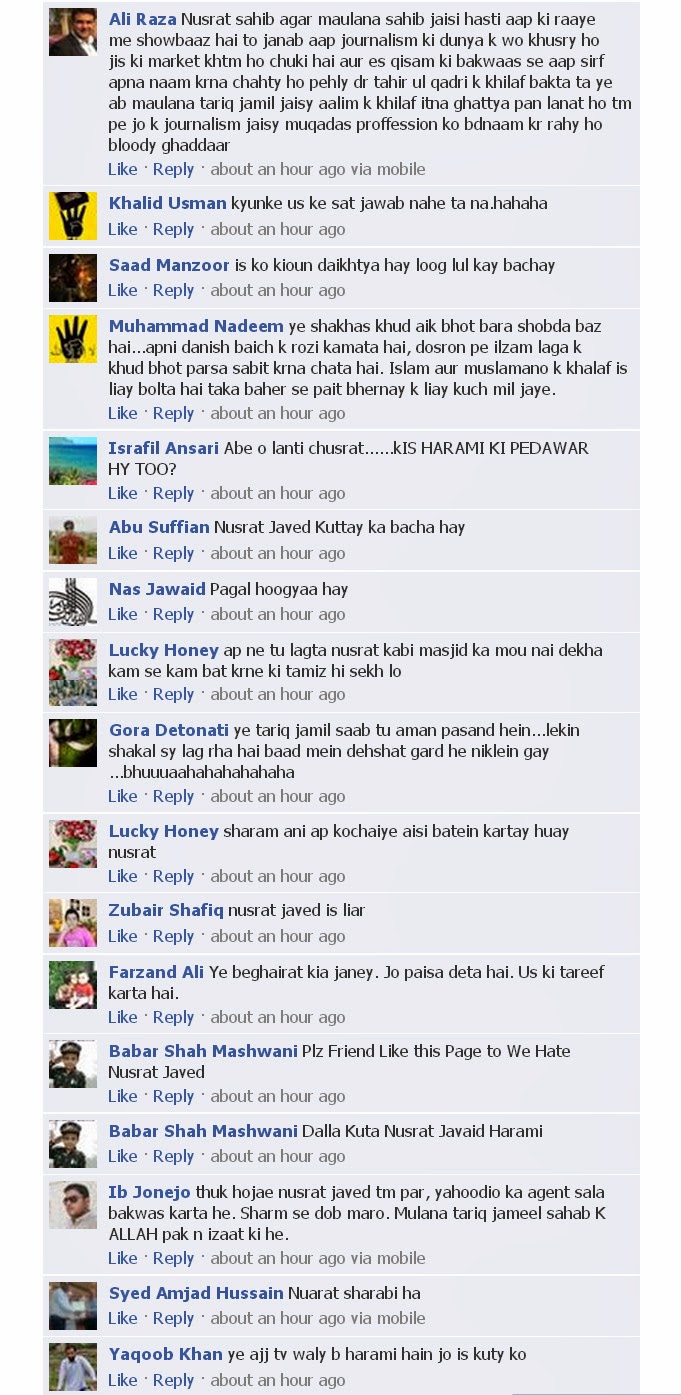Reply to Syed Amjad Hussain's comment

point(173,1318)
